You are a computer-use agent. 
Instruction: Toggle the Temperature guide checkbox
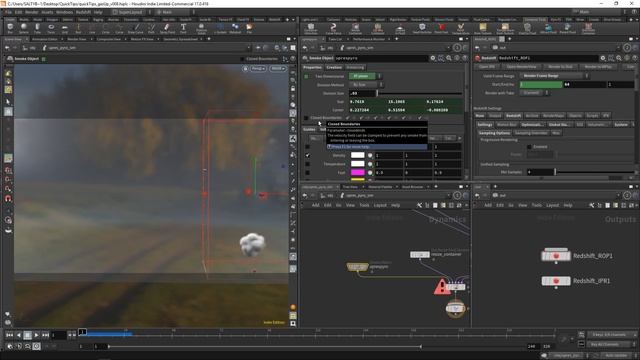point(307,164)
